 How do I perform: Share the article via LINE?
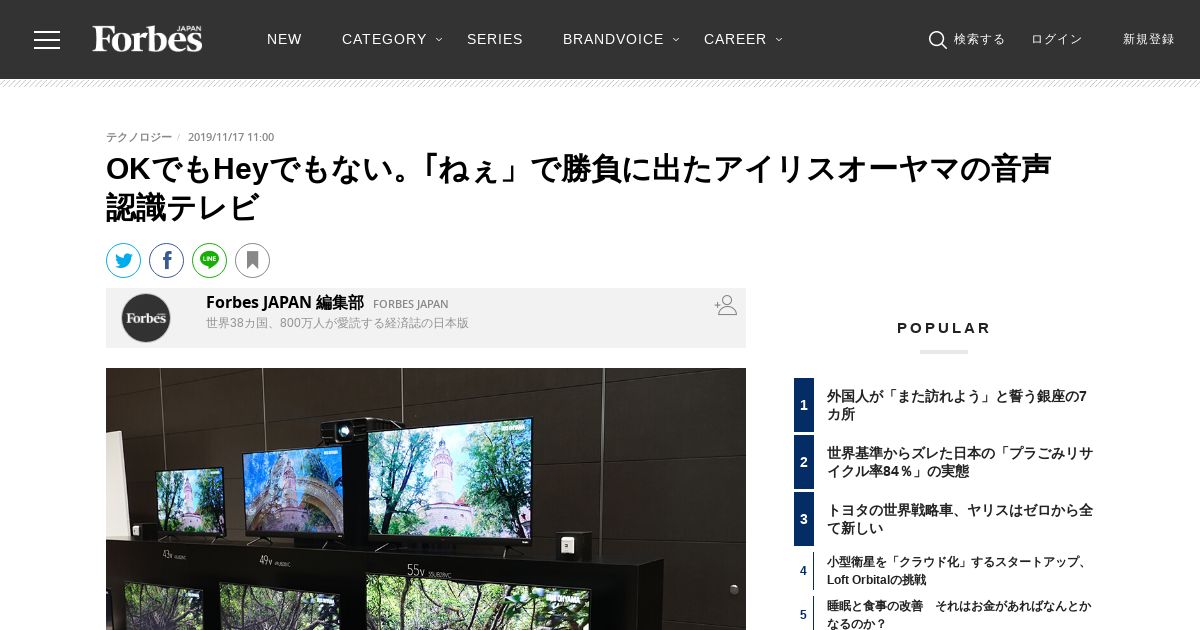pyautogui.click(x=209, y=261)
